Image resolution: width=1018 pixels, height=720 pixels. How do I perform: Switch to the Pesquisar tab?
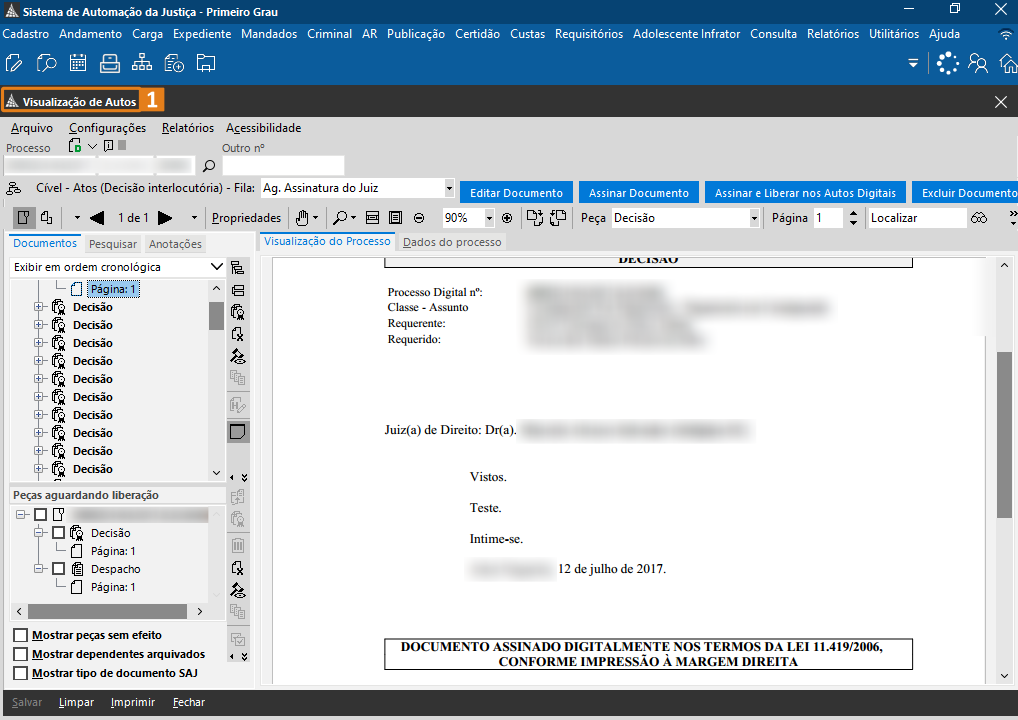click(113, 244)
